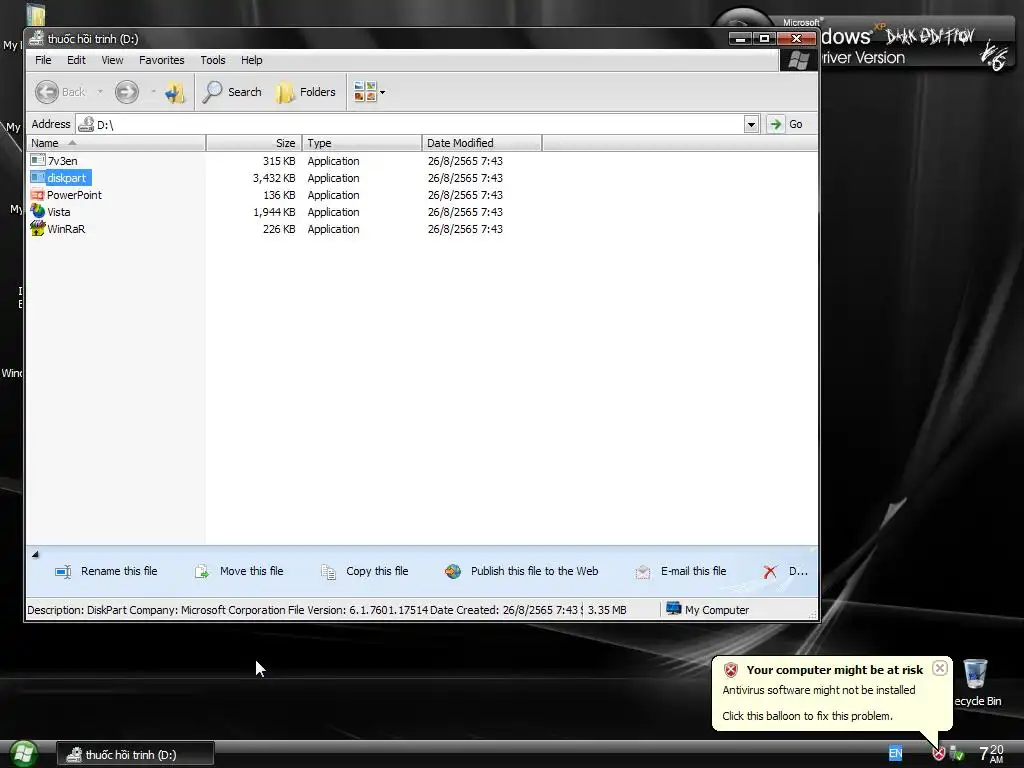Open the Edit menu
The height and width of the screenshot is (768, 1024).
pyautogui.click(x=76, y=60)
